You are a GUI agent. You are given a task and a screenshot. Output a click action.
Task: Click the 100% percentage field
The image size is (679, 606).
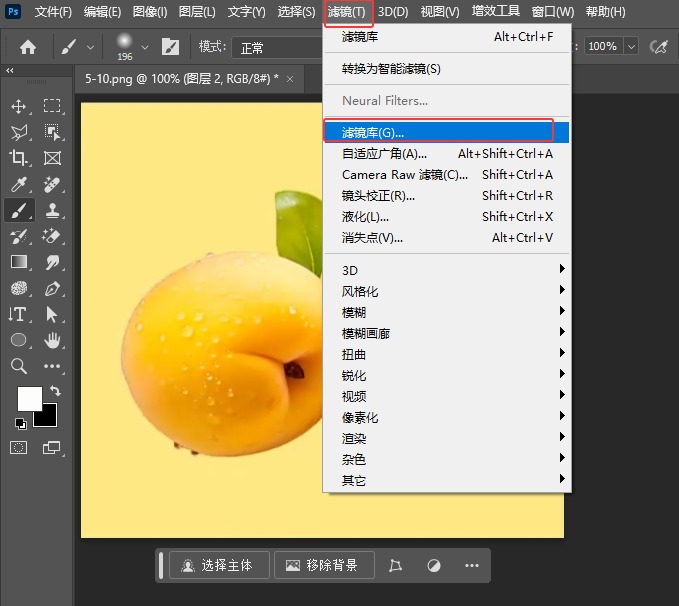pos(603,46)
